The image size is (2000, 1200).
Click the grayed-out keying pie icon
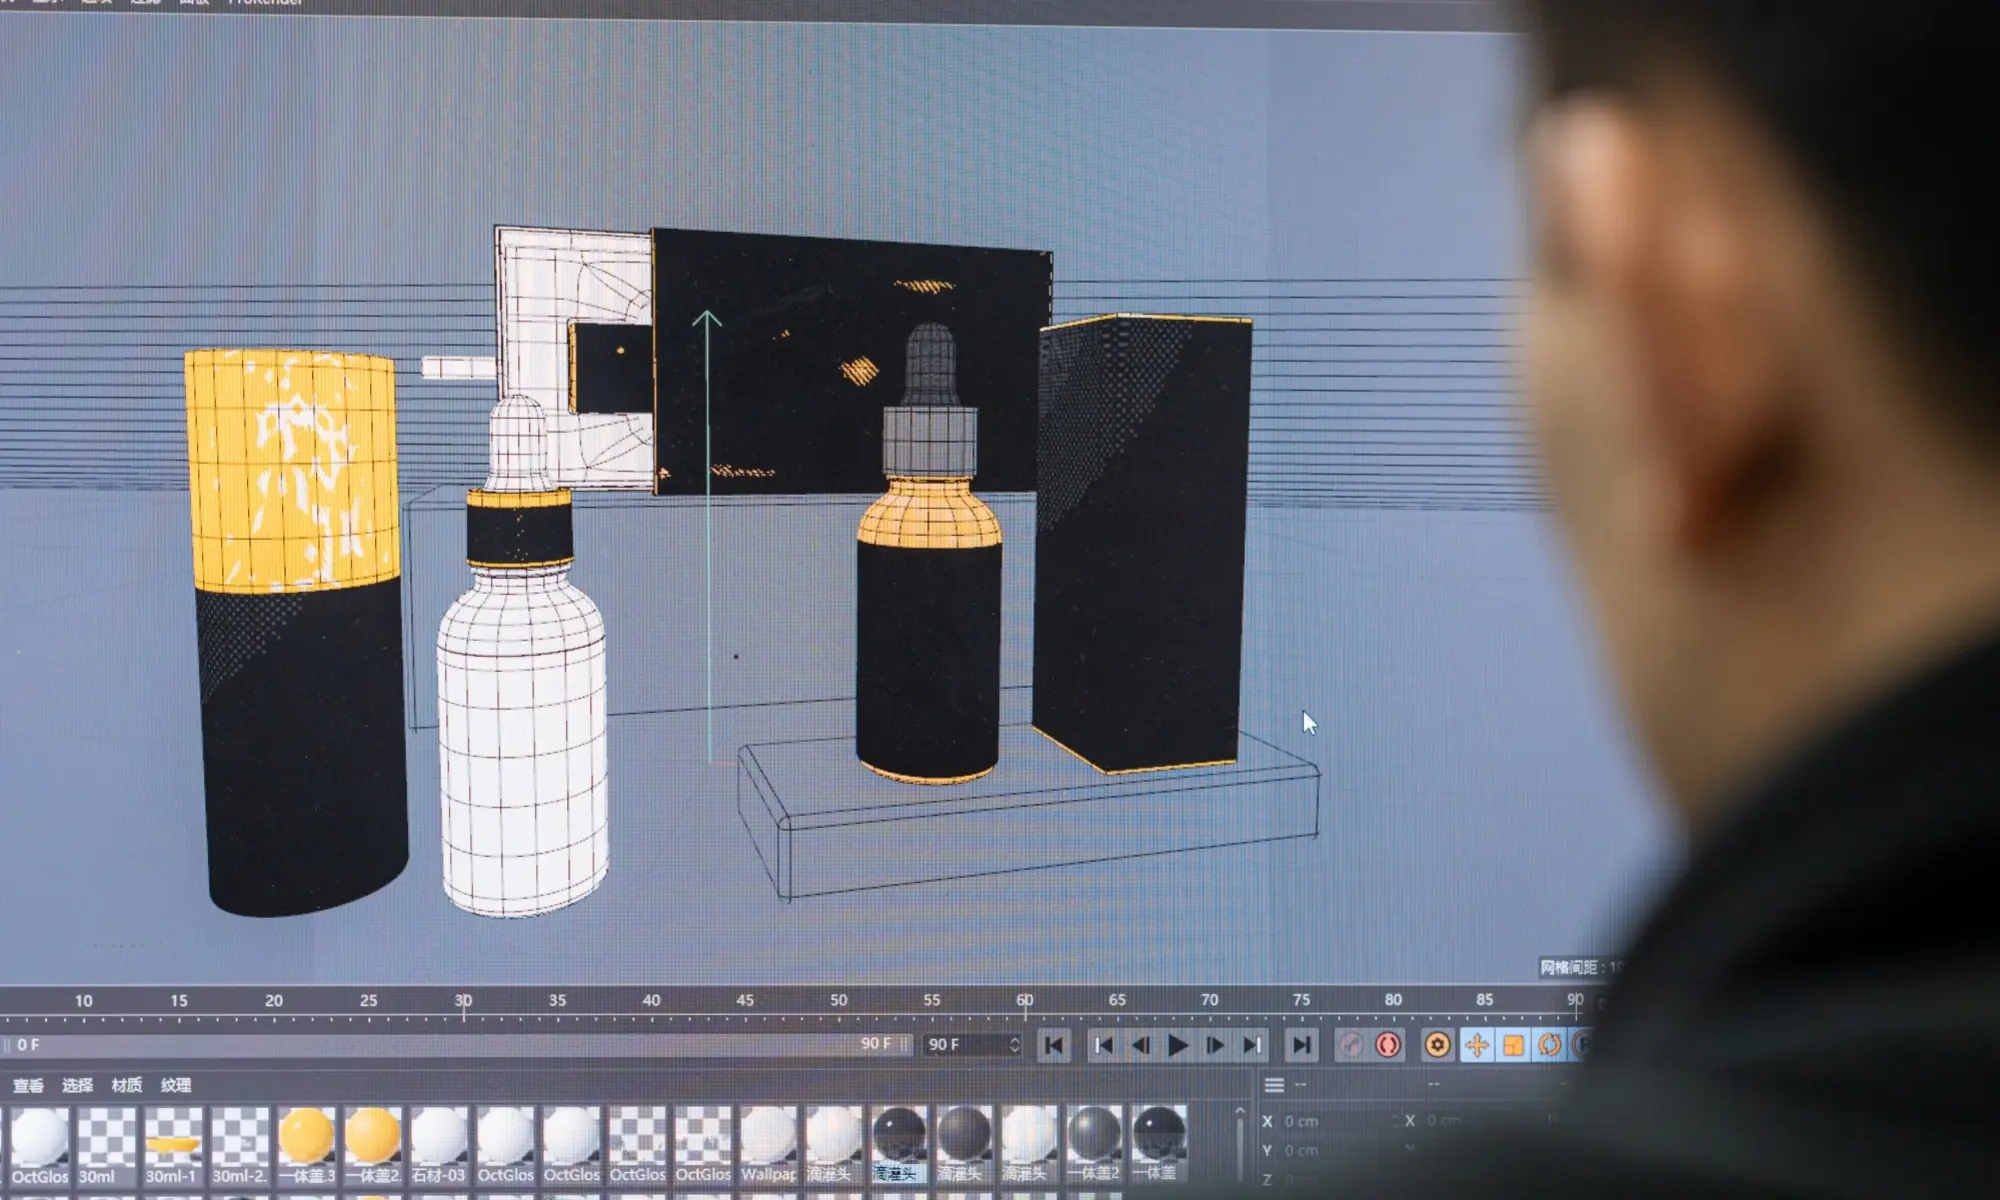point(1354,1043)
